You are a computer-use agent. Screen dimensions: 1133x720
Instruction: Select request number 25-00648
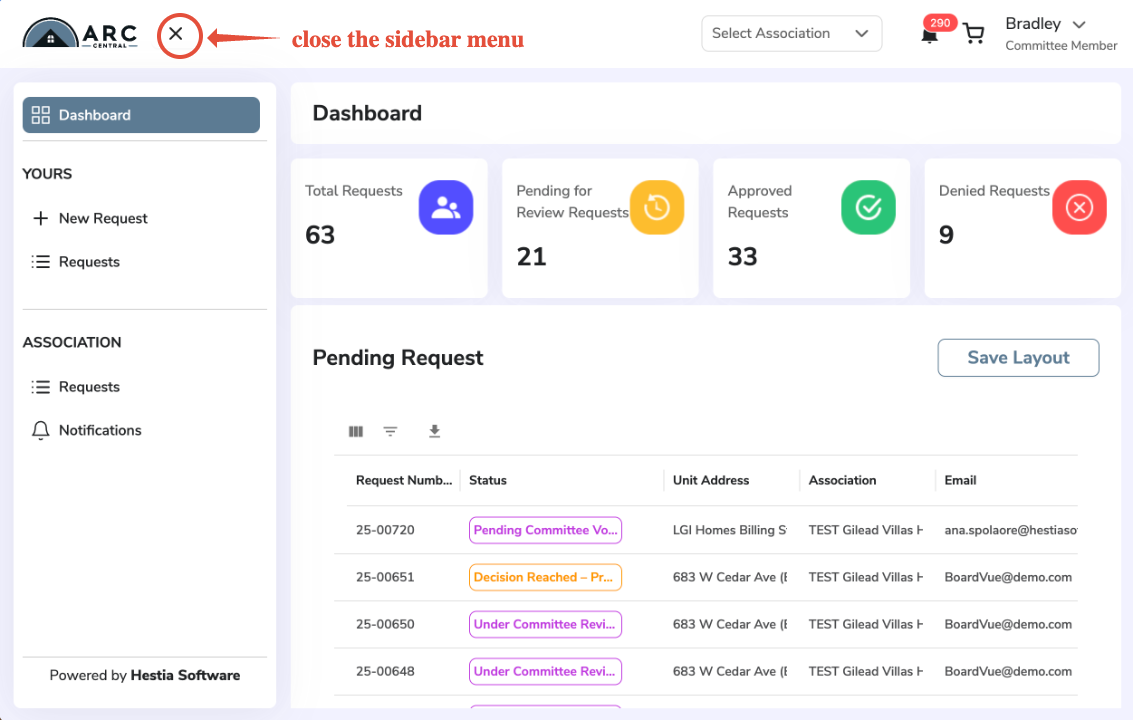point(385,671)
